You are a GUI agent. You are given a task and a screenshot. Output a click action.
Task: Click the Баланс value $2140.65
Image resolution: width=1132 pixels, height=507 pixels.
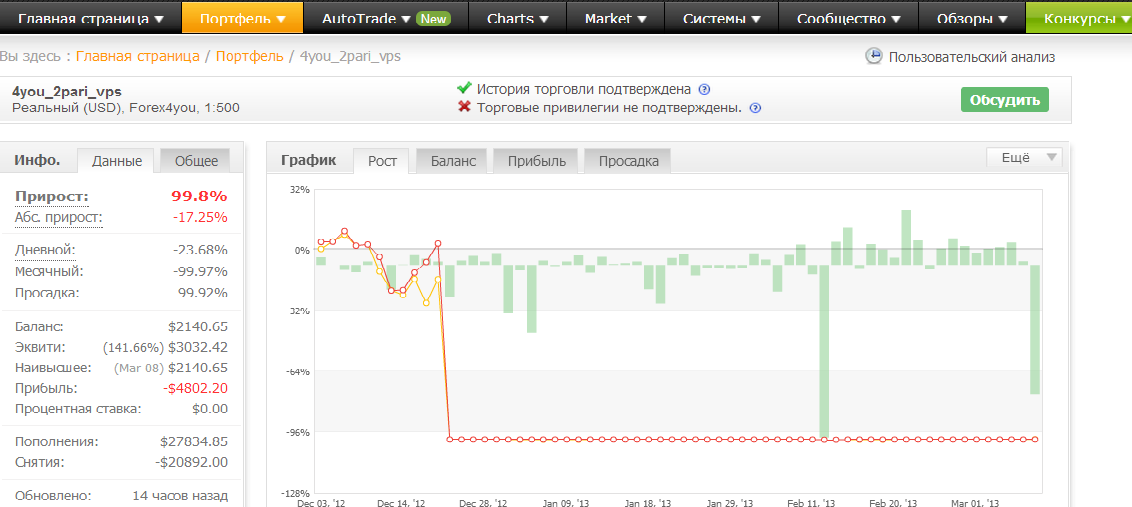[x=198, y=327]
